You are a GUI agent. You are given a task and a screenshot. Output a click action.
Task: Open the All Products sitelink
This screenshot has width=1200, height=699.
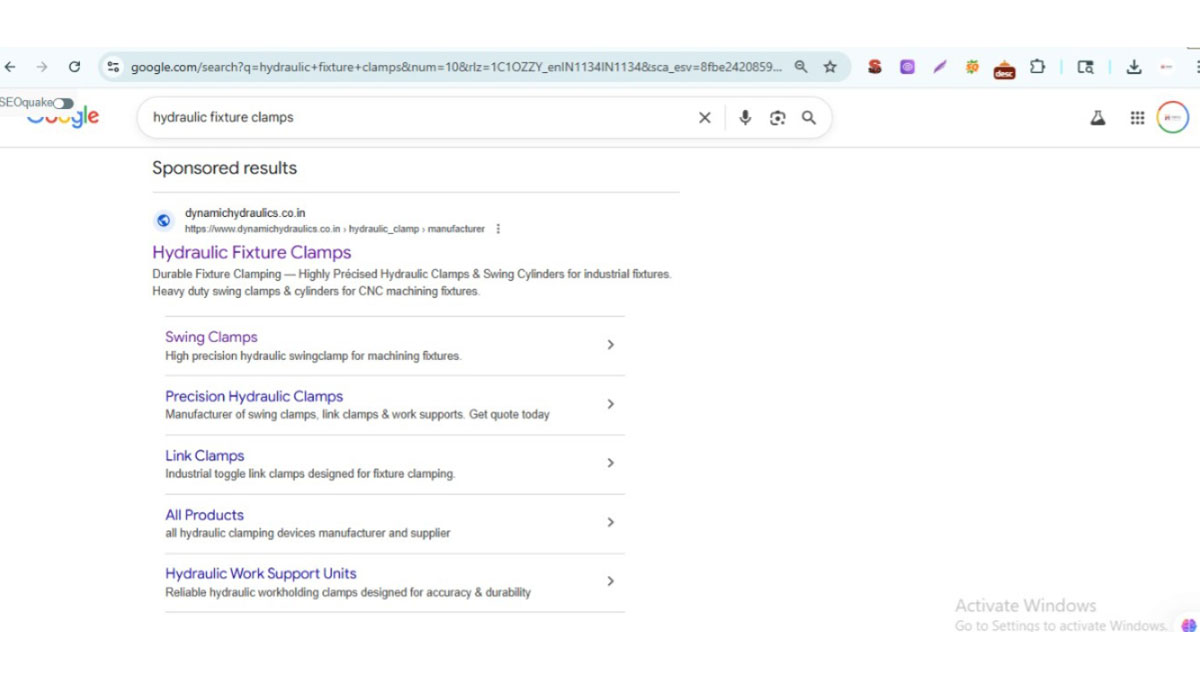[204, 514]
